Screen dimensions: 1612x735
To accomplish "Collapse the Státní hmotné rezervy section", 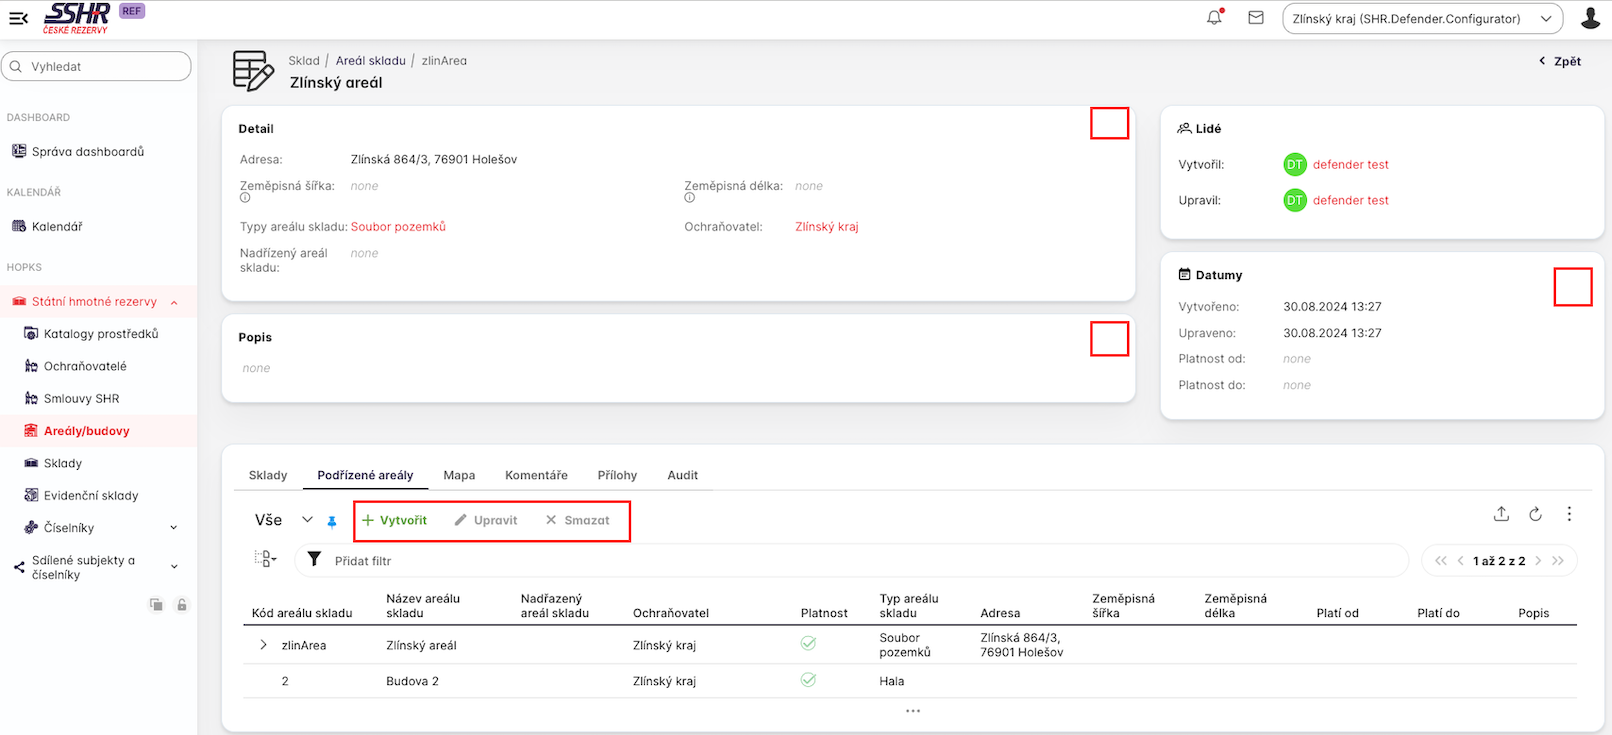I will pos(174,302).
